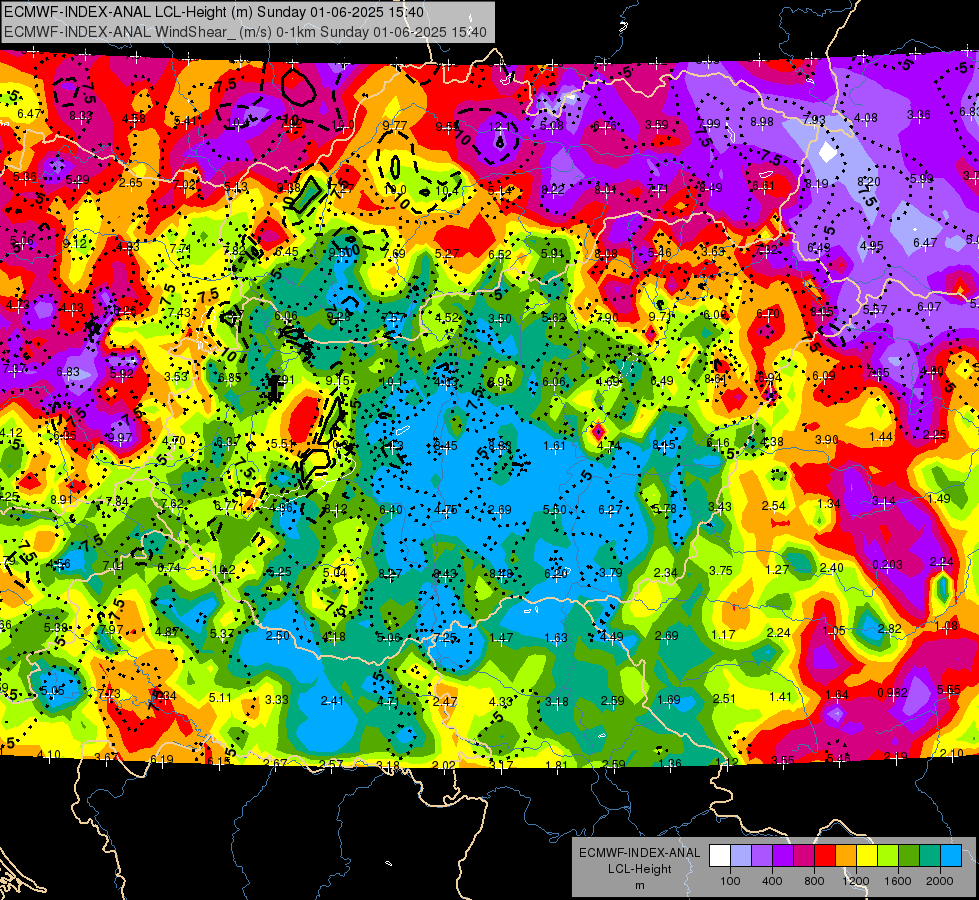Select the sky blue legend swatch
Screen dimensions: 979x900
tap(951, 856)
